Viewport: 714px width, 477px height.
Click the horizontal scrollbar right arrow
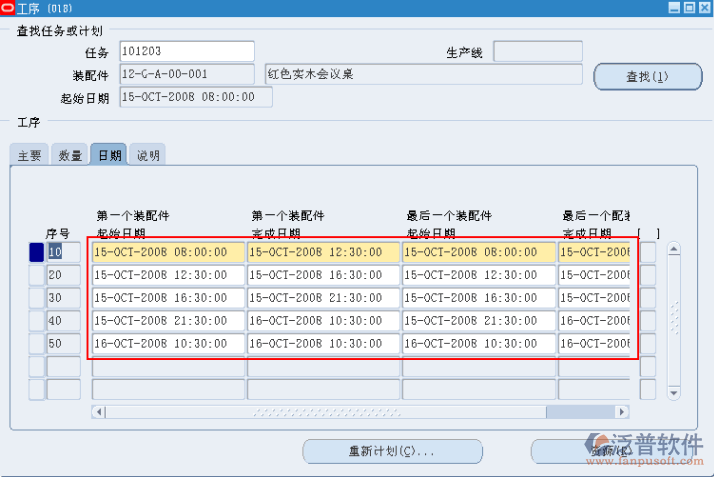tap(623, 411)
